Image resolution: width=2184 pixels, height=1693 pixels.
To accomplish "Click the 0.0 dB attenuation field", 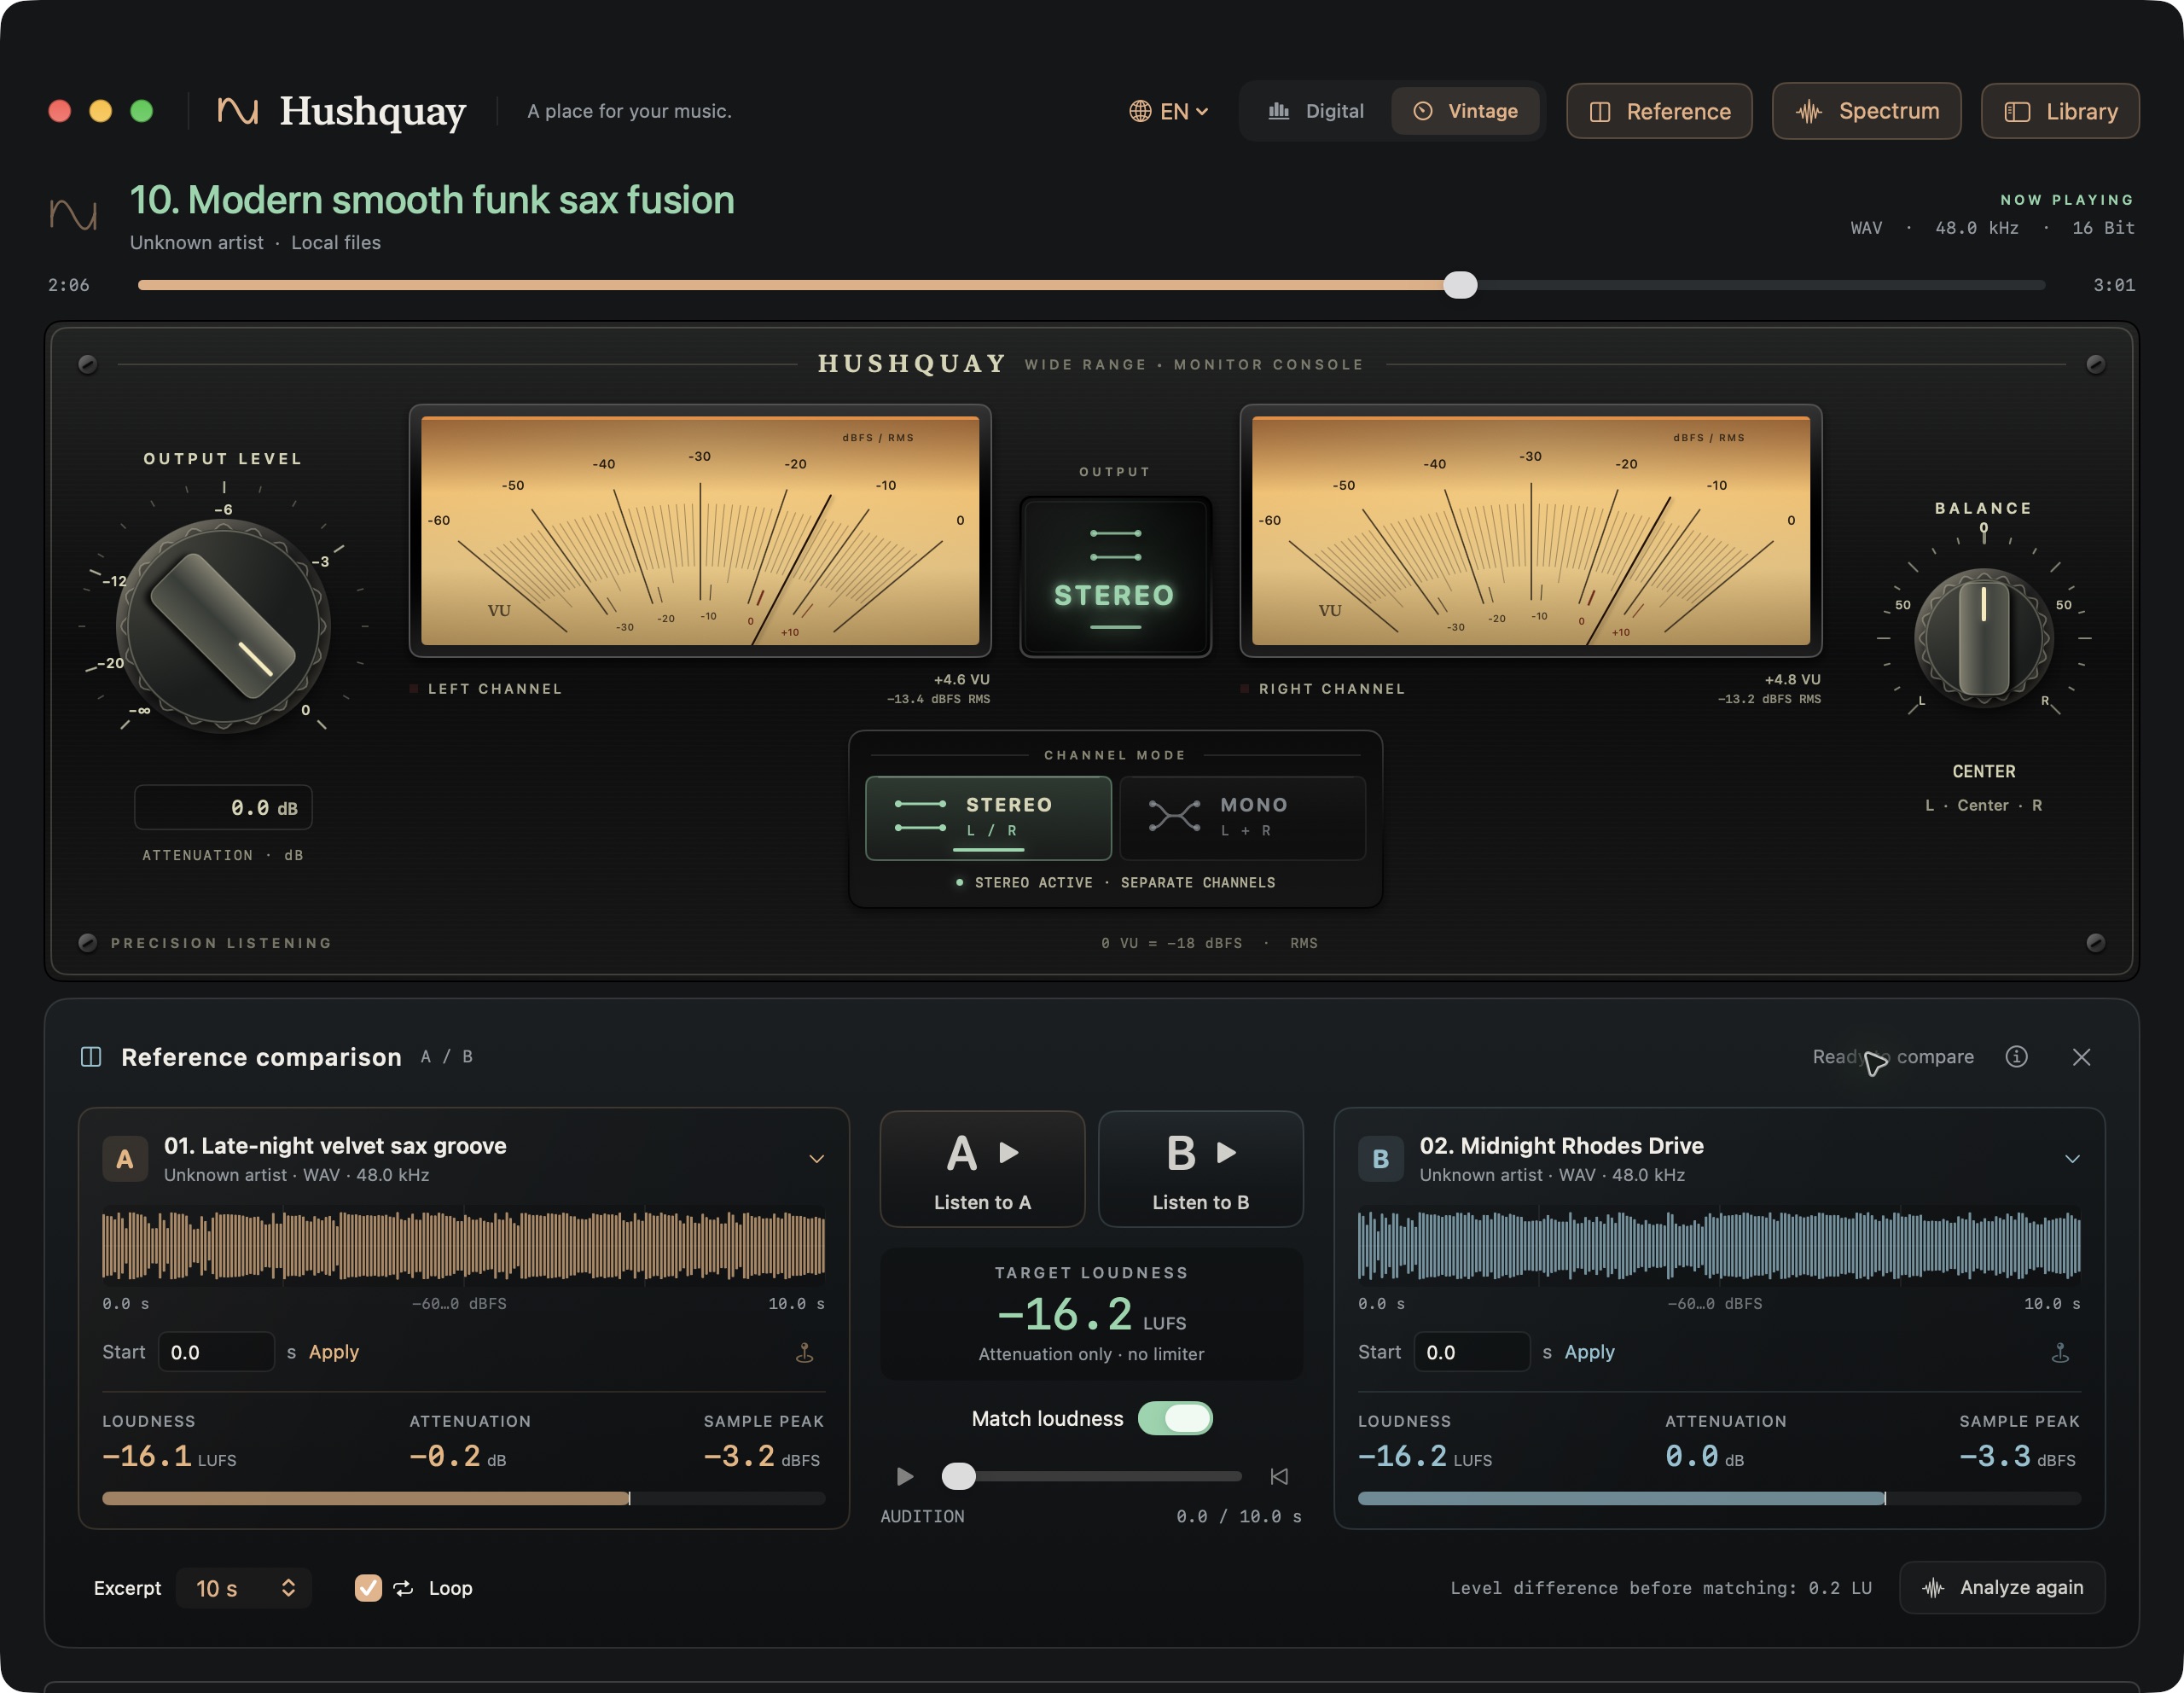I will (x=223, y=807).
